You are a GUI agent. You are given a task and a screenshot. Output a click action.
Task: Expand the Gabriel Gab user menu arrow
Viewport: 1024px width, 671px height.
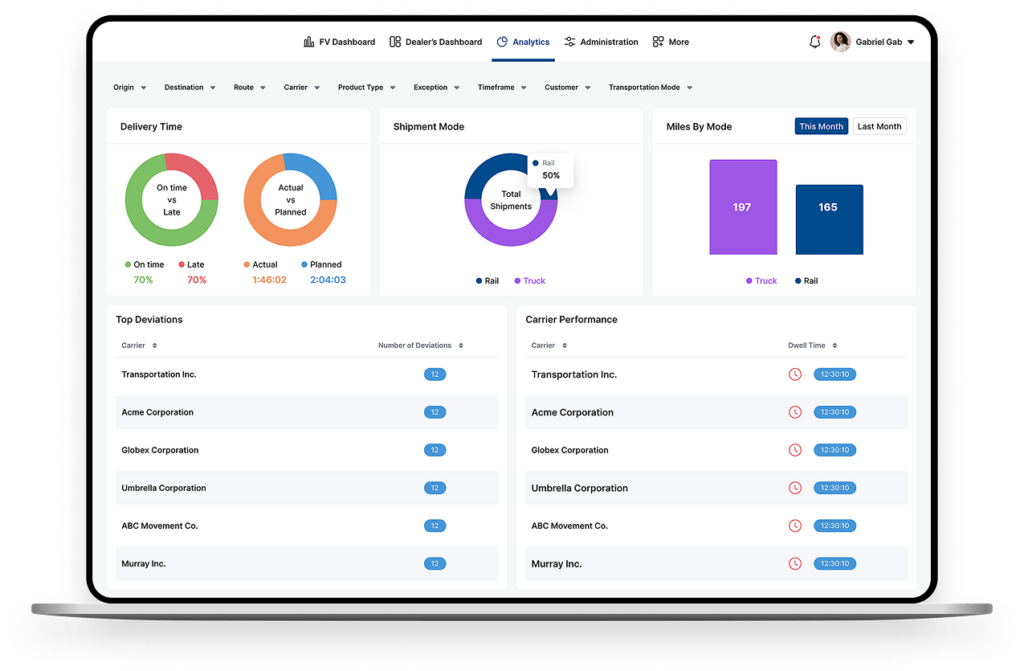pyautogui.click(x=910, y=42)
